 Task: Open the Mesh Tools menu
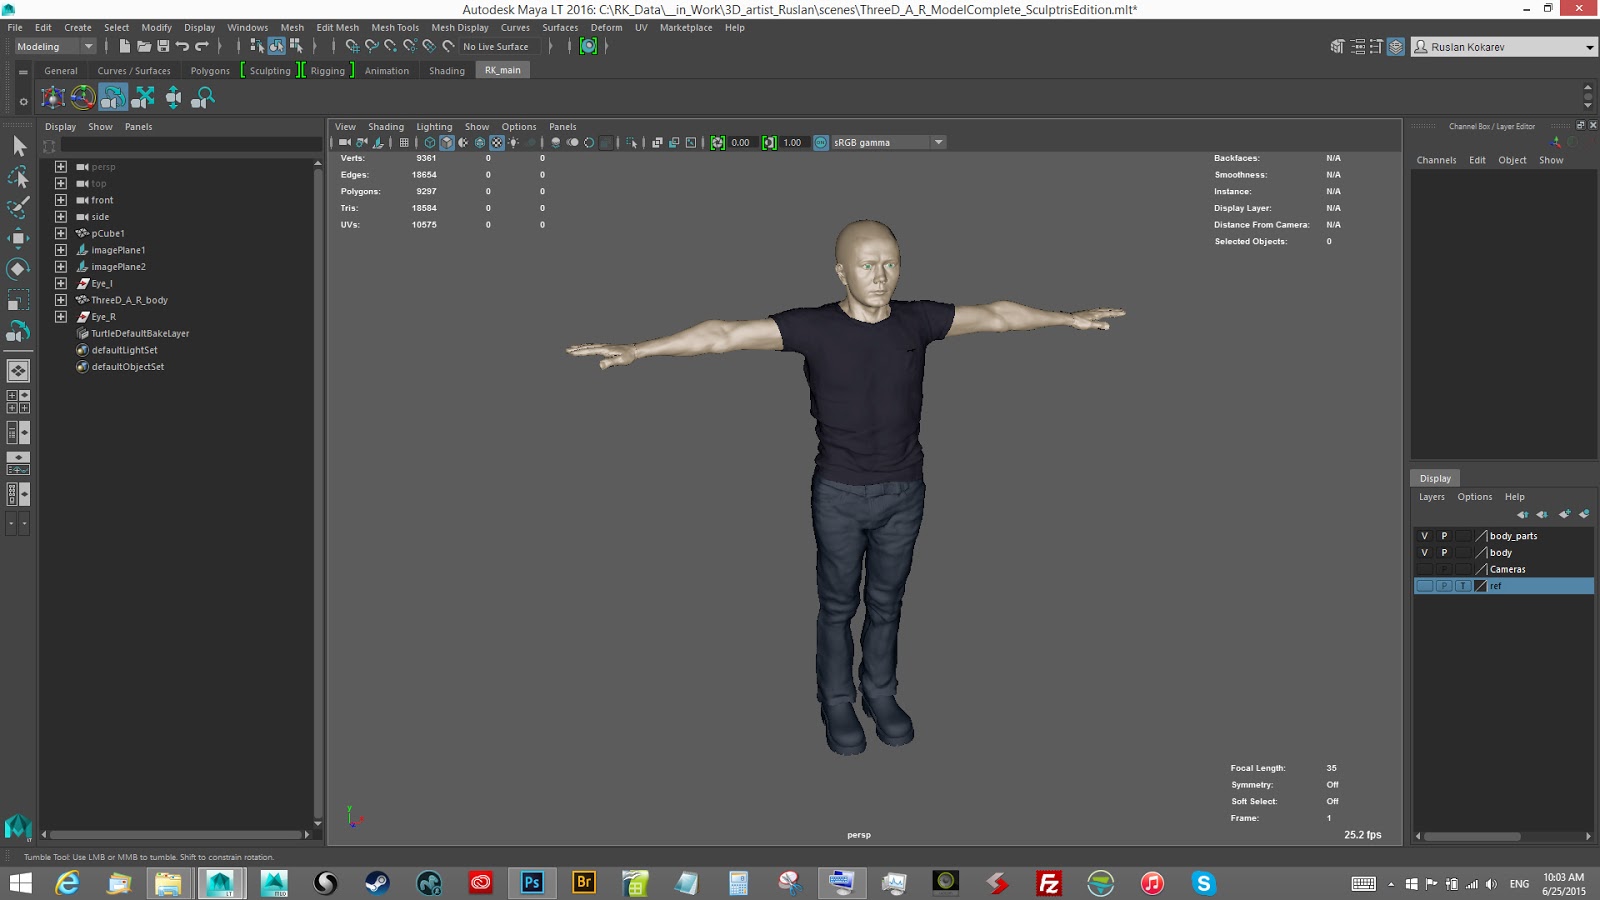coord(395,28)
